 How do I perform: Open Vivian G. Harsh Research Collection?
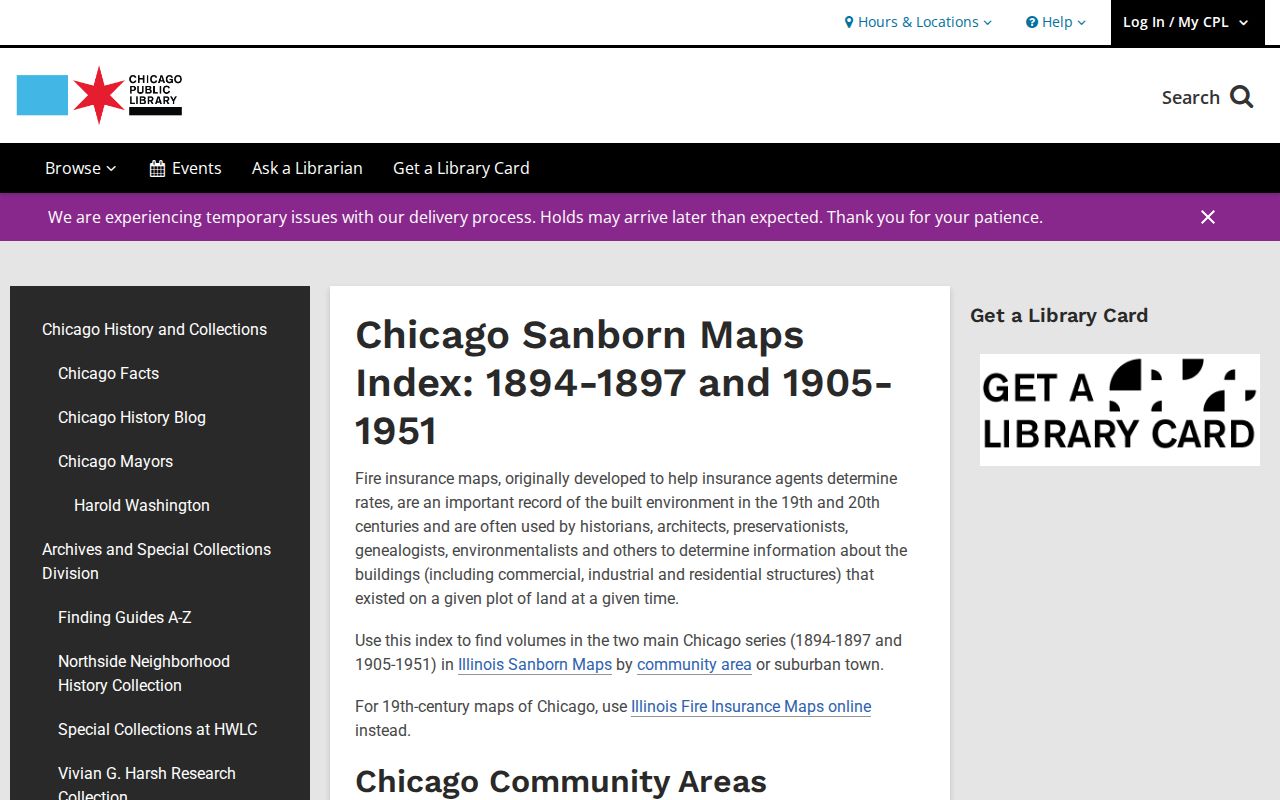coord(147,784)
